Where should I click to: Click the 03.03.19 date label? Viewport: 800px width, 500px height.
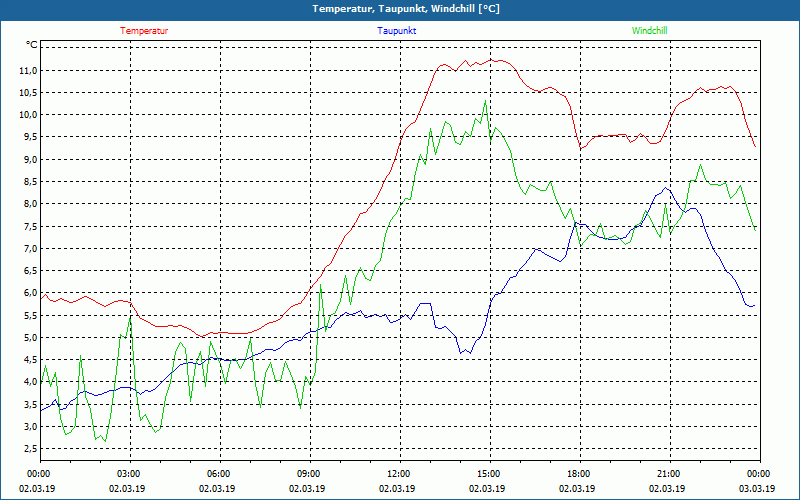[x=756, y=489]
